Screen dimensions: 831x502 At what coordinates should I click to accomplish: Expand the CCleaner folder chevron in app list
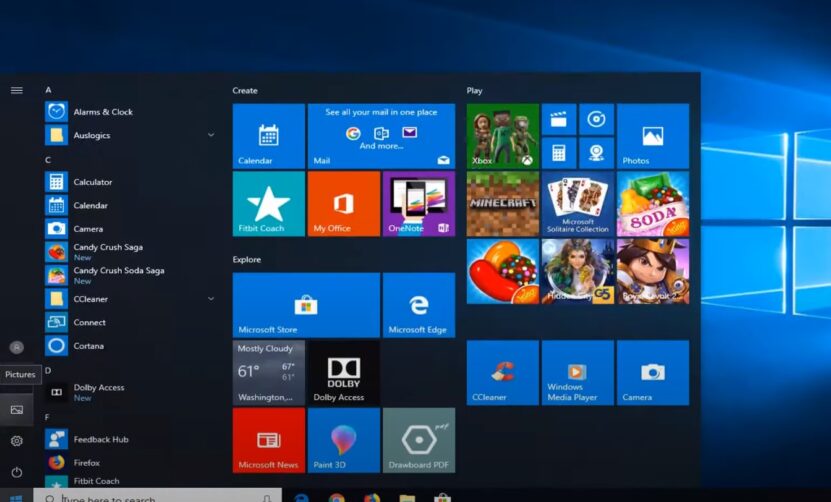pos(211,299)
